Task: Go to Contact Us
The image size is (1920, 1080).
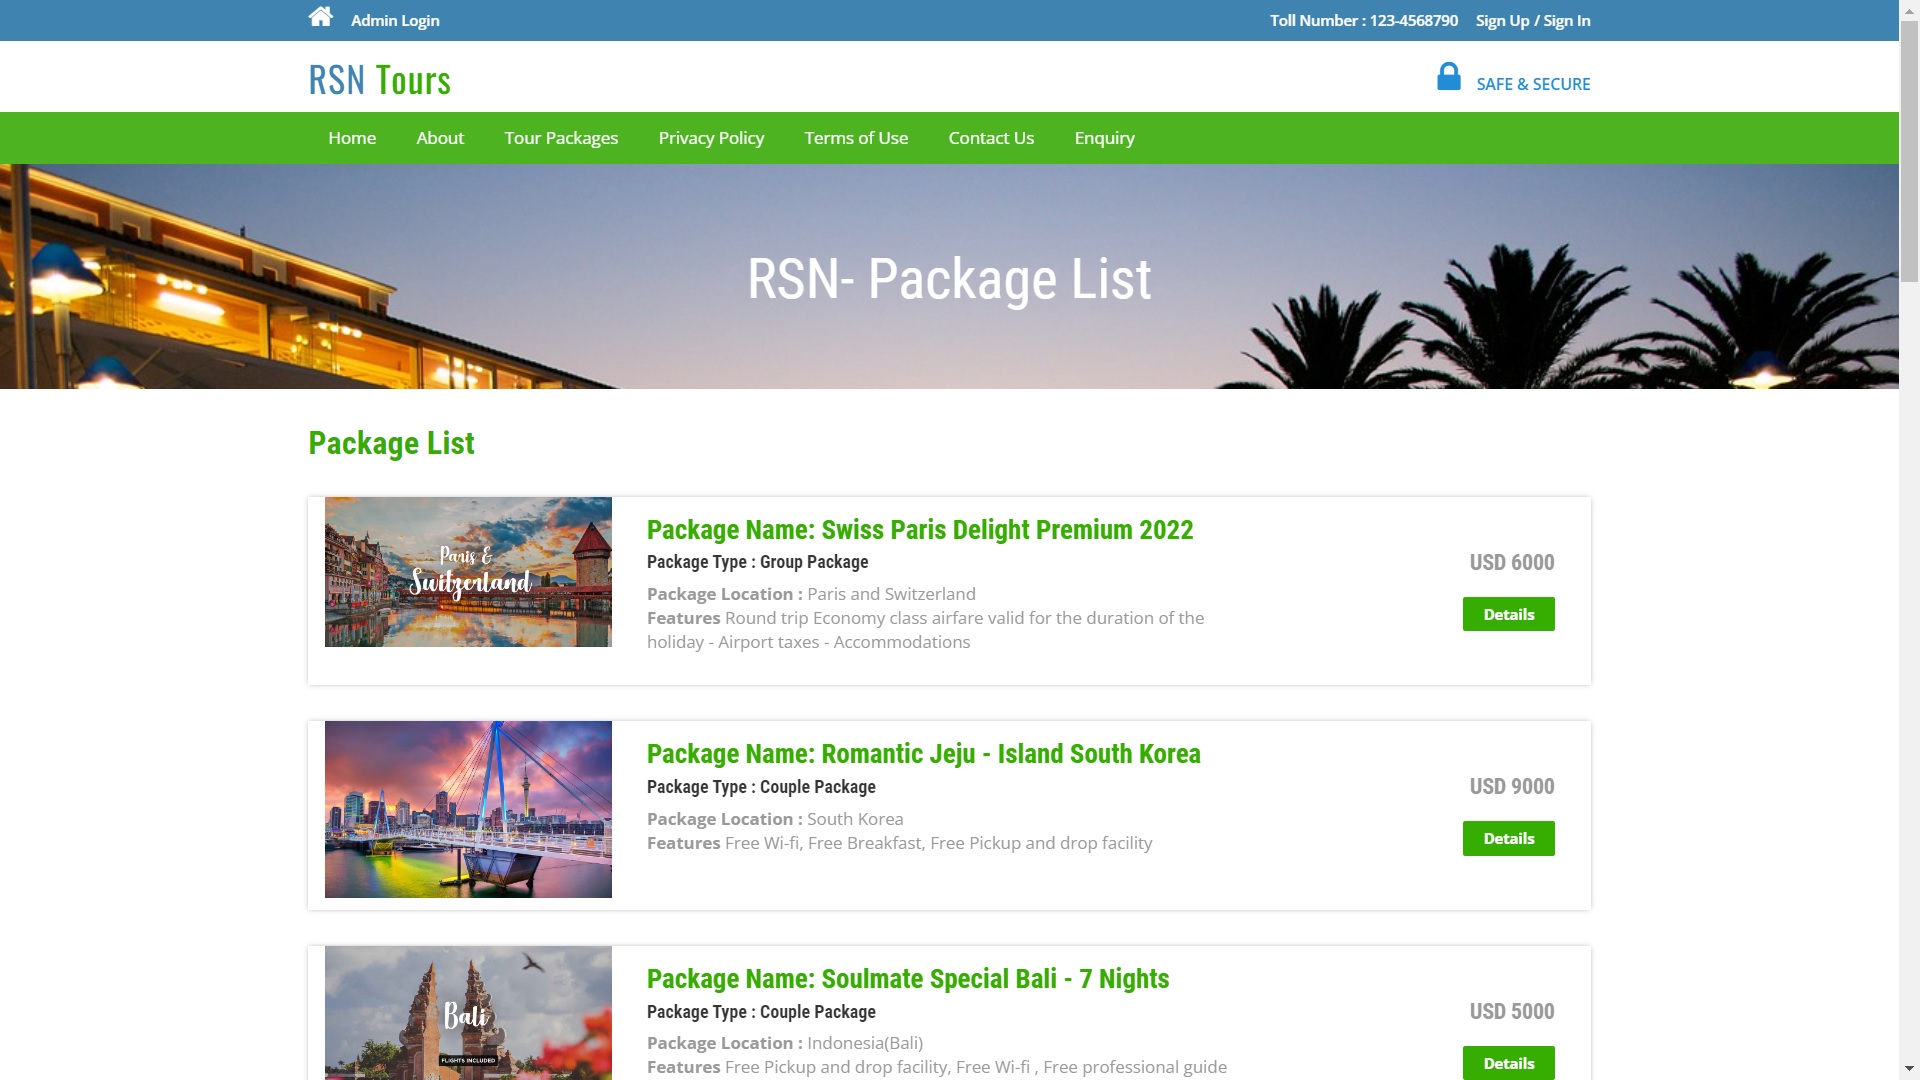Action: (x=991, y=137)
